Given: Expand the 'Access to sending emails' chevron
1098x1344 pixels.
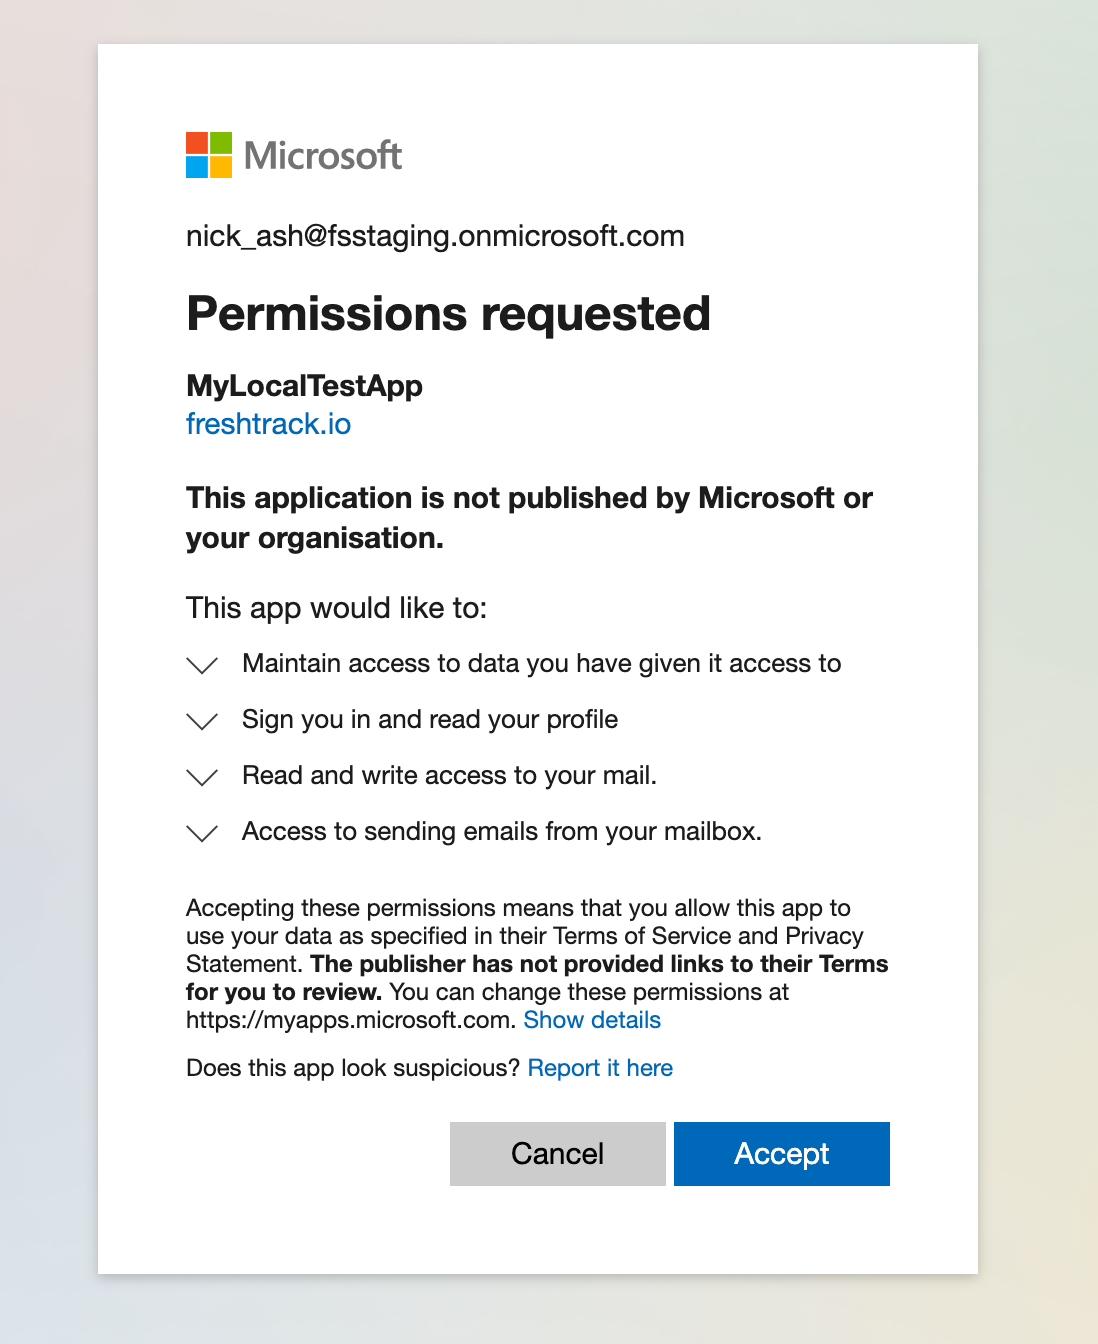Looking at the screenshot, I should [202, 833].
